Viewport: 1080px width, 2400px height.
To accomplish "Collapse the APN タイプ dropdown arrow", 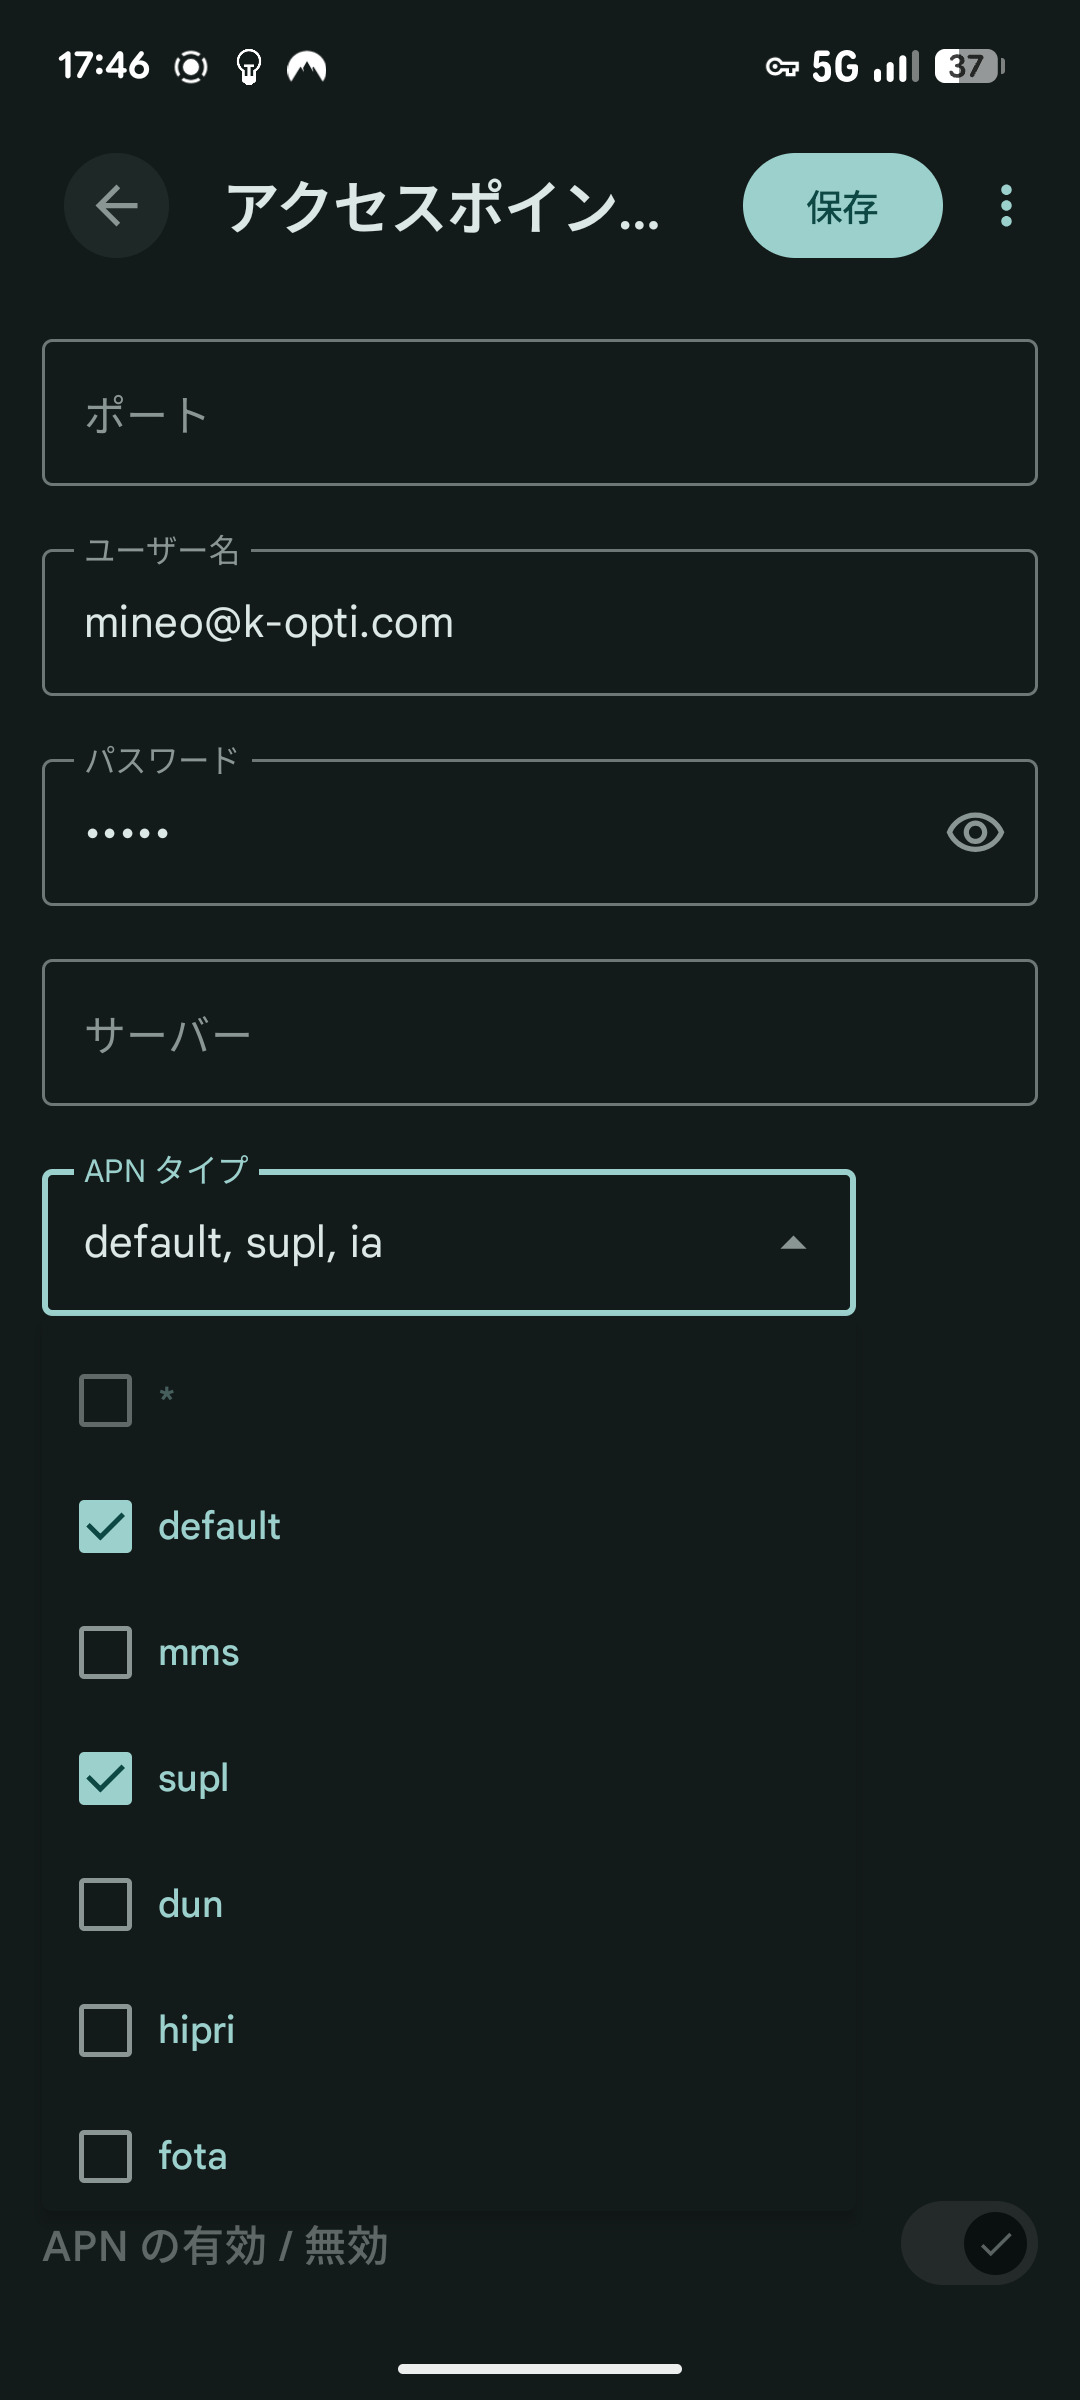I will tap(793, 1243).
